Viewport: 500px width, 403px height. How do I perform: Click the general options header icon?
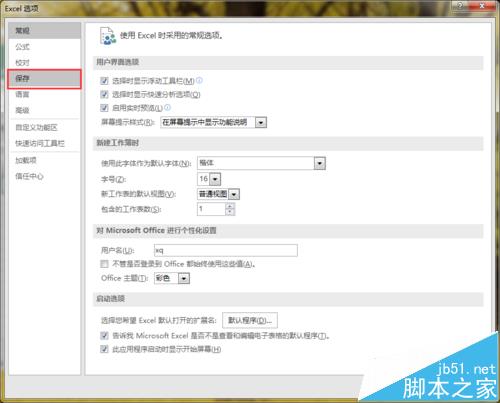(108, 36)
